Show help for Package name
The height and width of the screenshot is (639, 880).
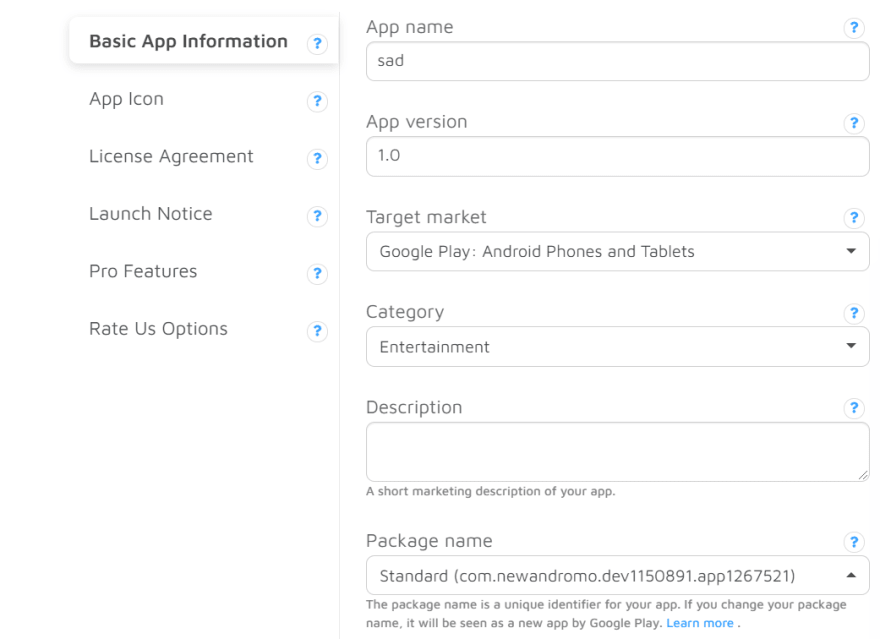tap(854, 542)
